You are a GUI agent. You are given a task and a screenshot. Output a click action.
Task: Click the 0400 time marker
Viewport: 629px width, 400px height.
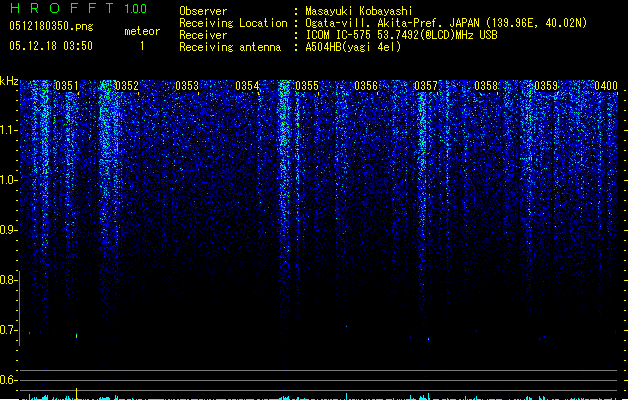606,86
